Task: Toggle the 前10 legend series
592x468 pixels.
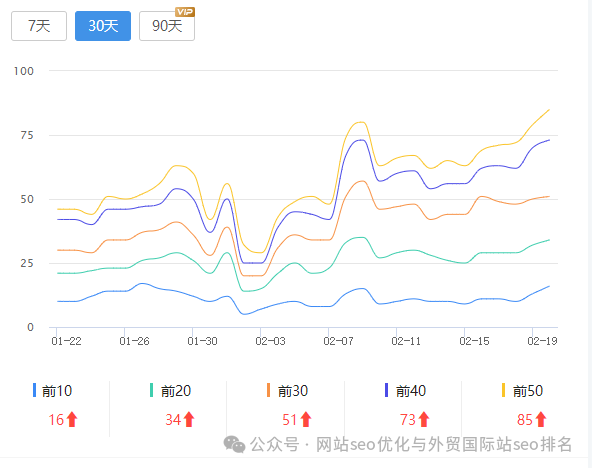Action: 52,391
